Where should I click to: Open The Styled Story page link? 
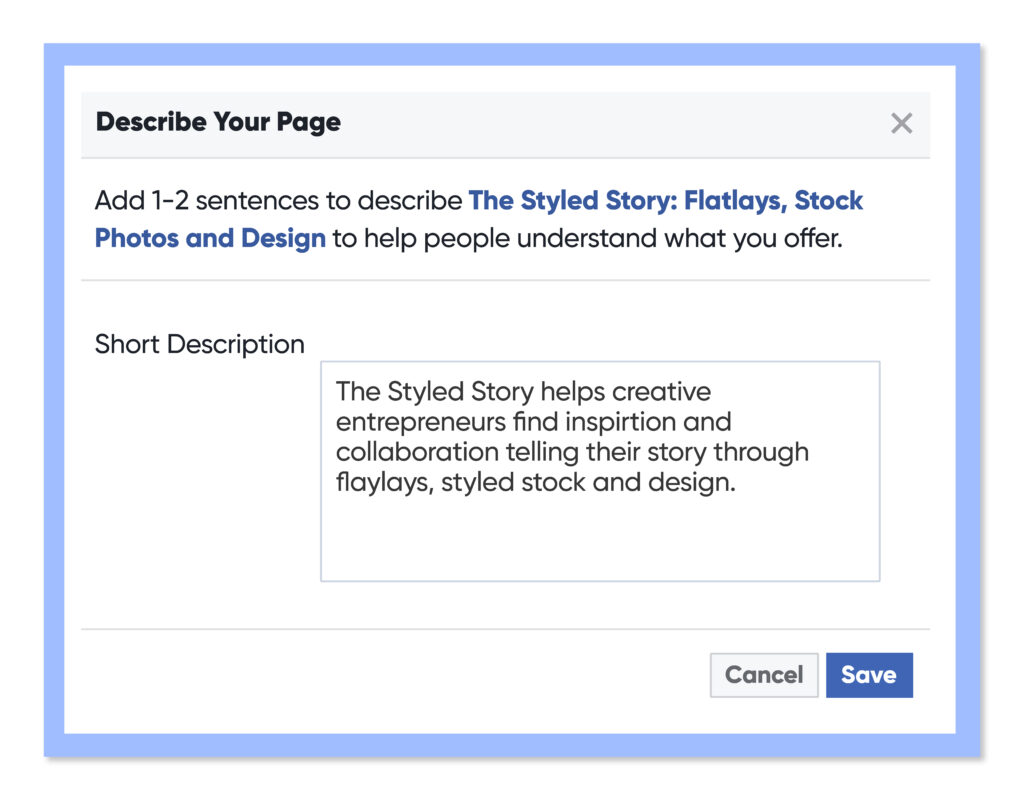coord(666,200)
